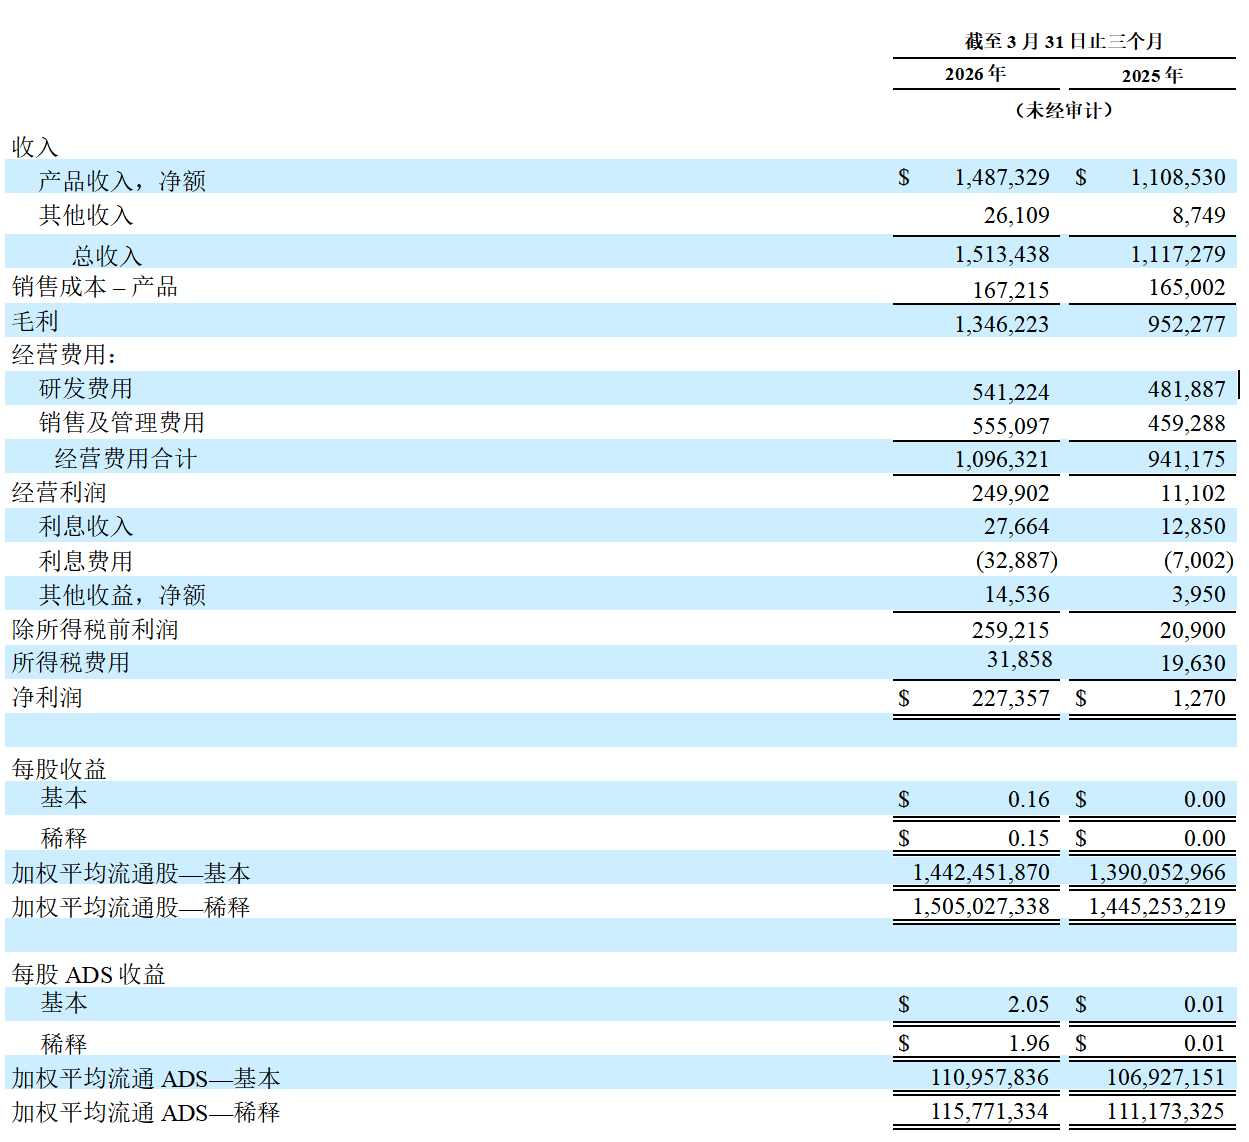Select other gains value 14,536

click(1017, 595)
